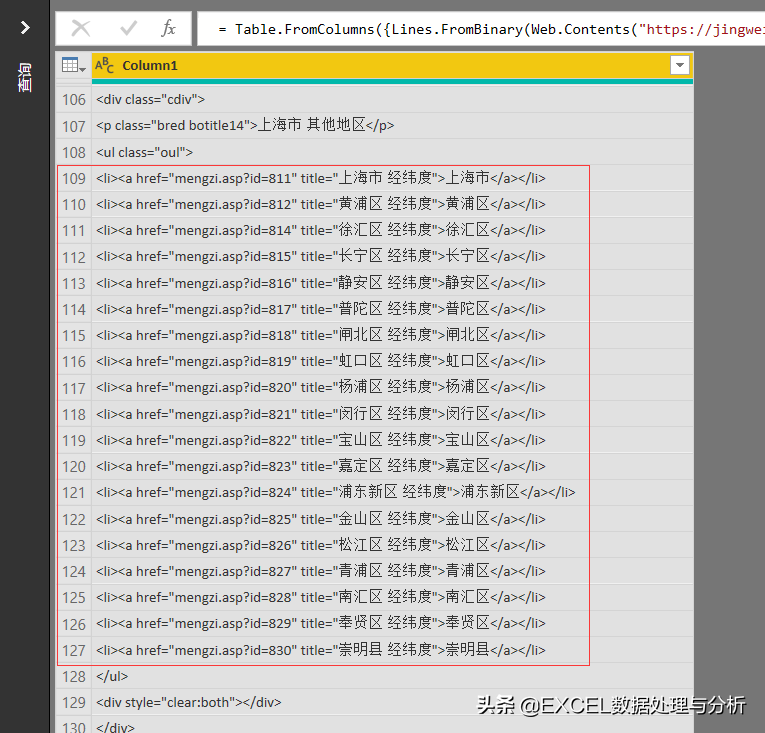The image size is (765, 733).
Task: Select the div style clear:both cell
Action: (x=392, y=702)
